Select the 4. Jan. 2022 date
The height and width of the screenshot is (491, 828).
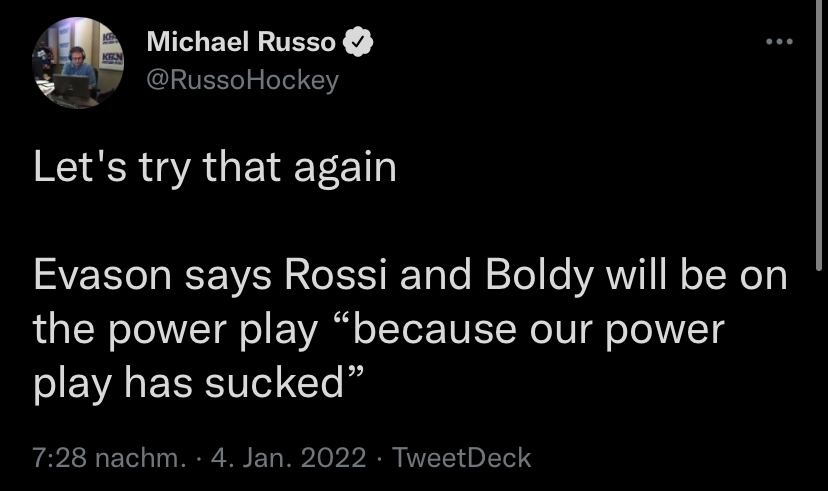(x=292, y=458)
